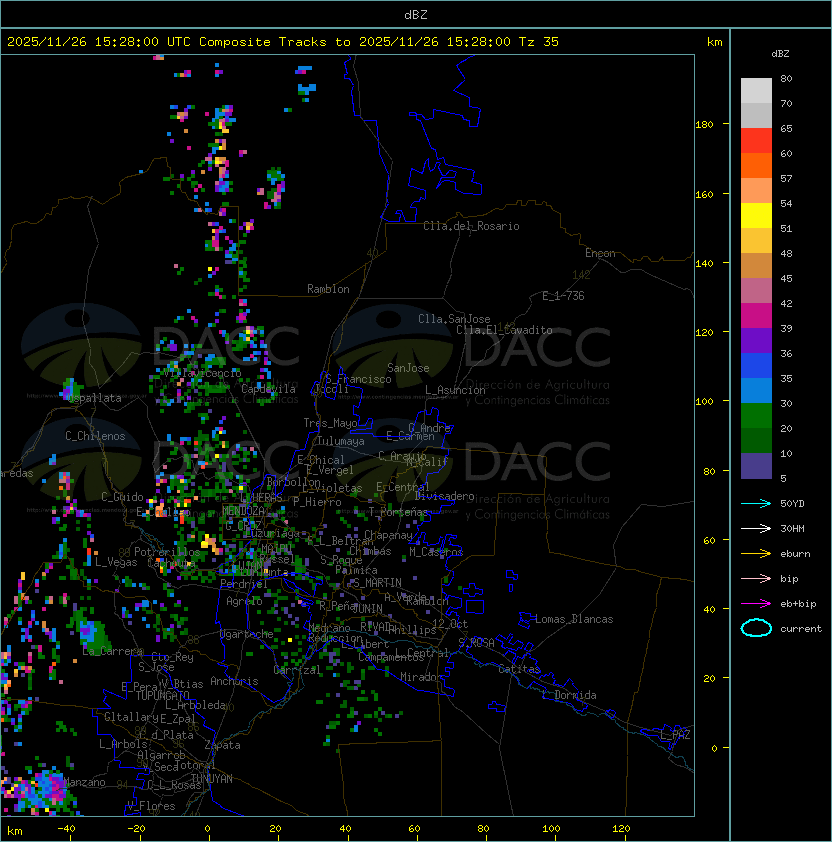This screenshot has height=842, width=832.
Task: Click the 'Potrerillos' map label
Action: (x=167, y=552)
